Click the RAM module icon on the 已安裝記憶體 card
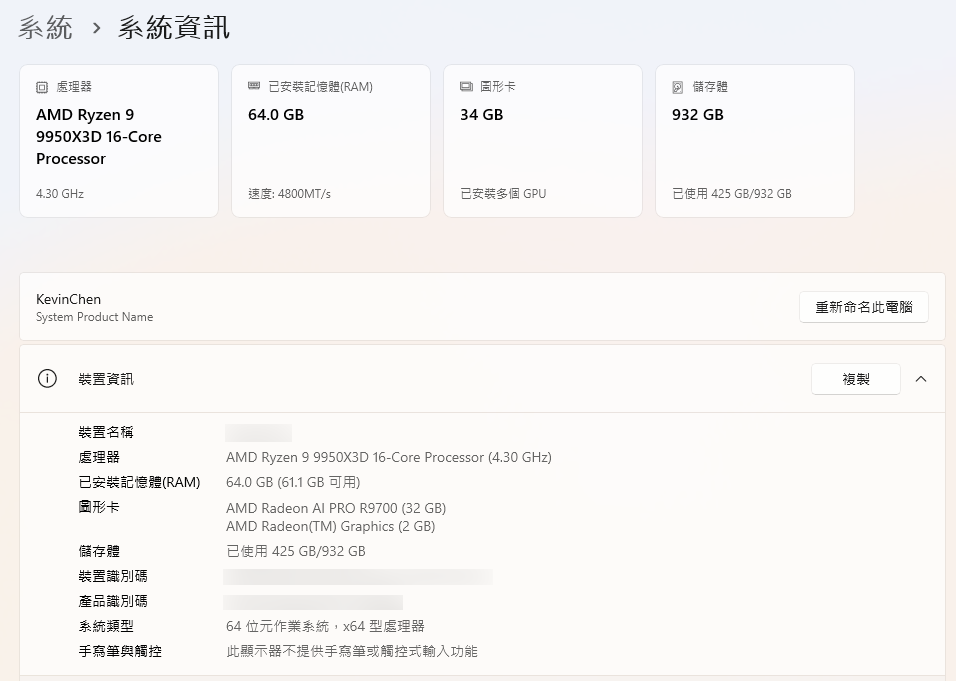Viewport: 956px width, 681px height. click(x=254, y=86)
